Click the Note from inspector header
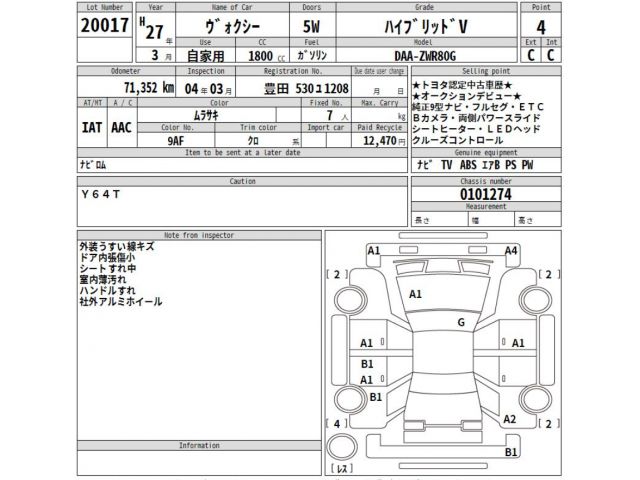This screenshot has height=480, width=640. click(x=199, y=234)
